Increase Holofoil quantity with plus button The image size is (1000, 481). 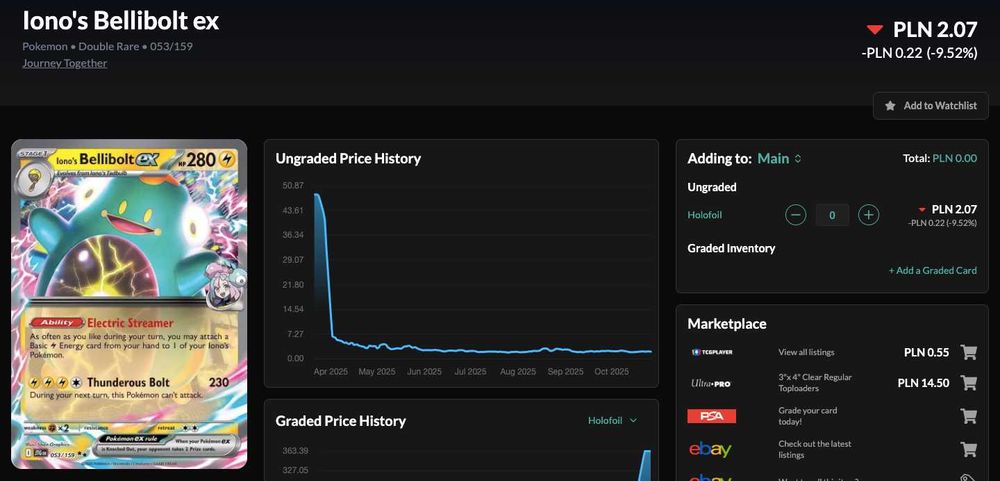click(x=869, y=215)
